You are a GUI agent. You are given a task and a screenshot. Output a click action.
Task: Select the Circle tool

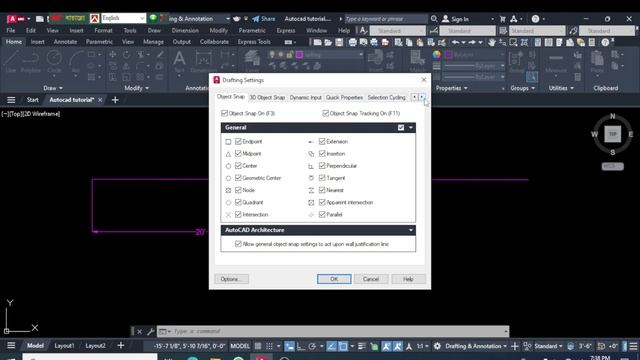point(54,61)
